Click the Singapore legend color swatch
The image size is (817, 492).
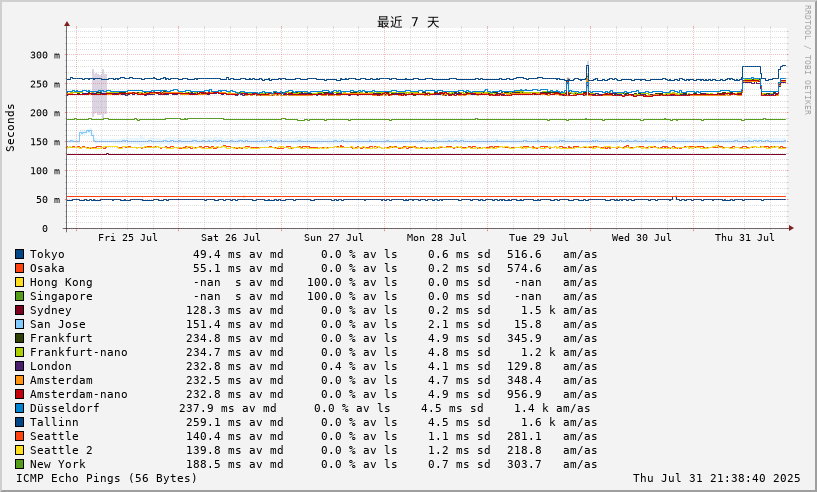point(19,297)
